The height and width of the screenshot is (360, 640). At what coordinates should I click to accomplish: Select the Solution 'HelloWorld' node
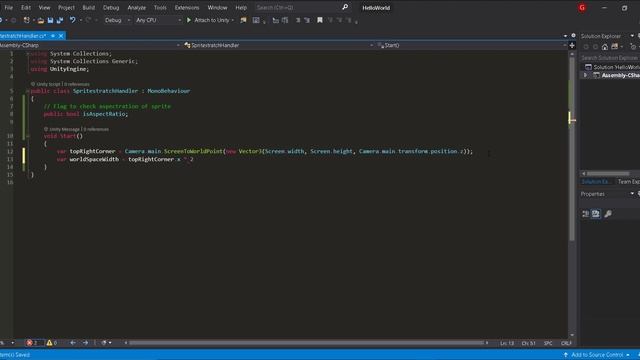point(613,67)
